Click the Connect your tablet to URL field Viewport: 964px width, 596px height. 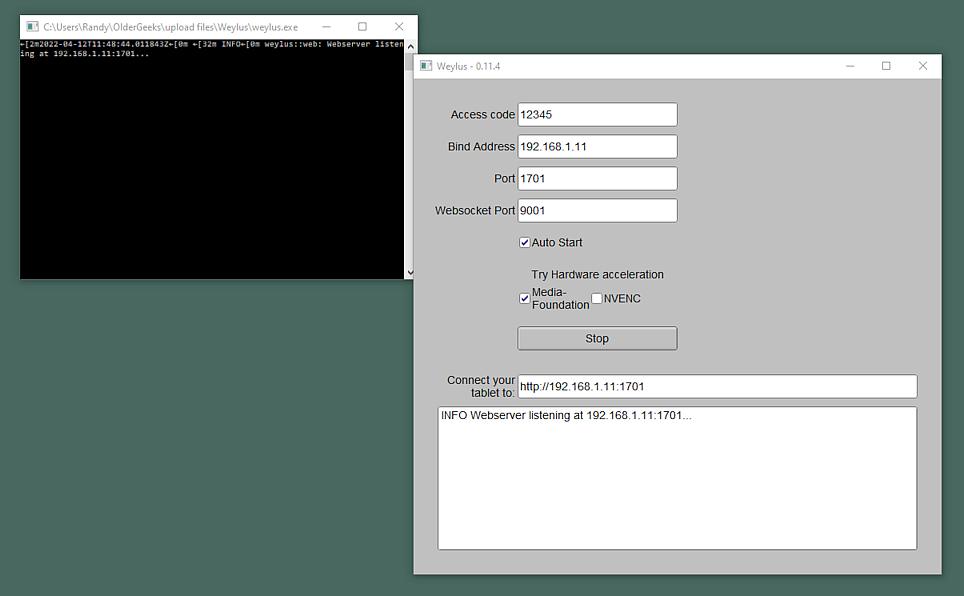click(717, 386)
